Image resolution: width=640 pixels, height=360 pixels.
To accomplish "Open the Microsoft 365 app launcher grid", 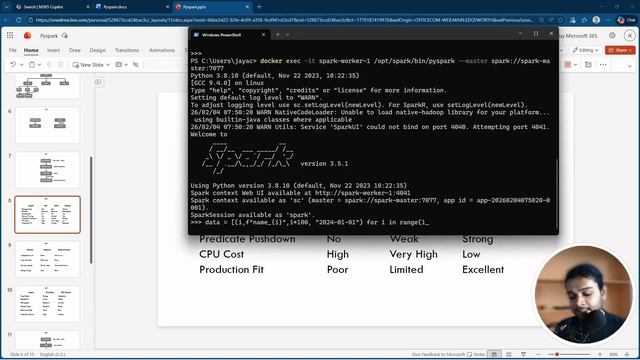I will pyautogui.click(x=10, y=36).
